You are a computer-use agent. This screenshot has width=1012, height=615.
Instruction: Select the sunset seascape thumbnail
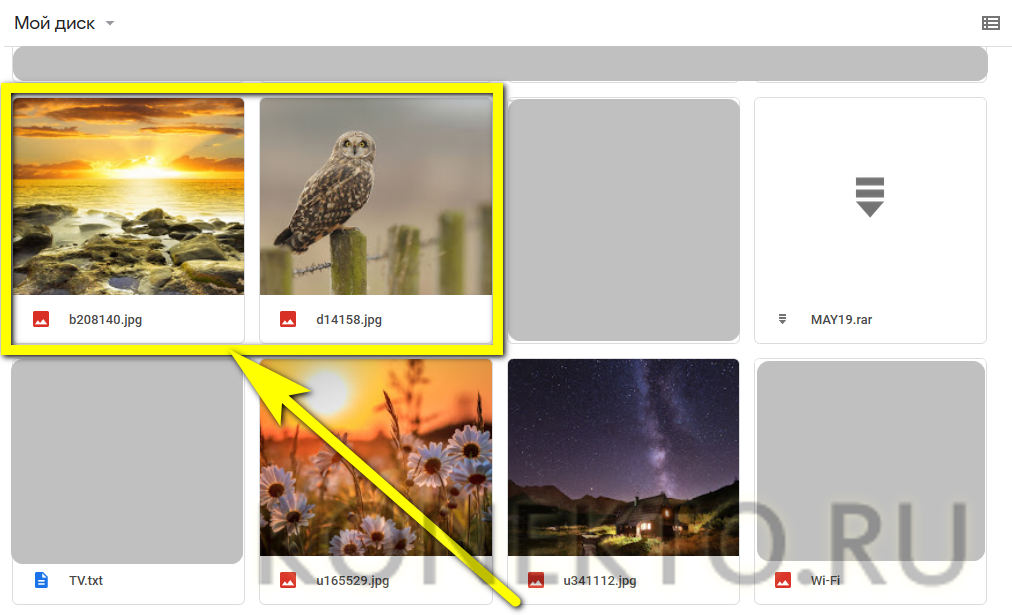[x=128, y=196]
